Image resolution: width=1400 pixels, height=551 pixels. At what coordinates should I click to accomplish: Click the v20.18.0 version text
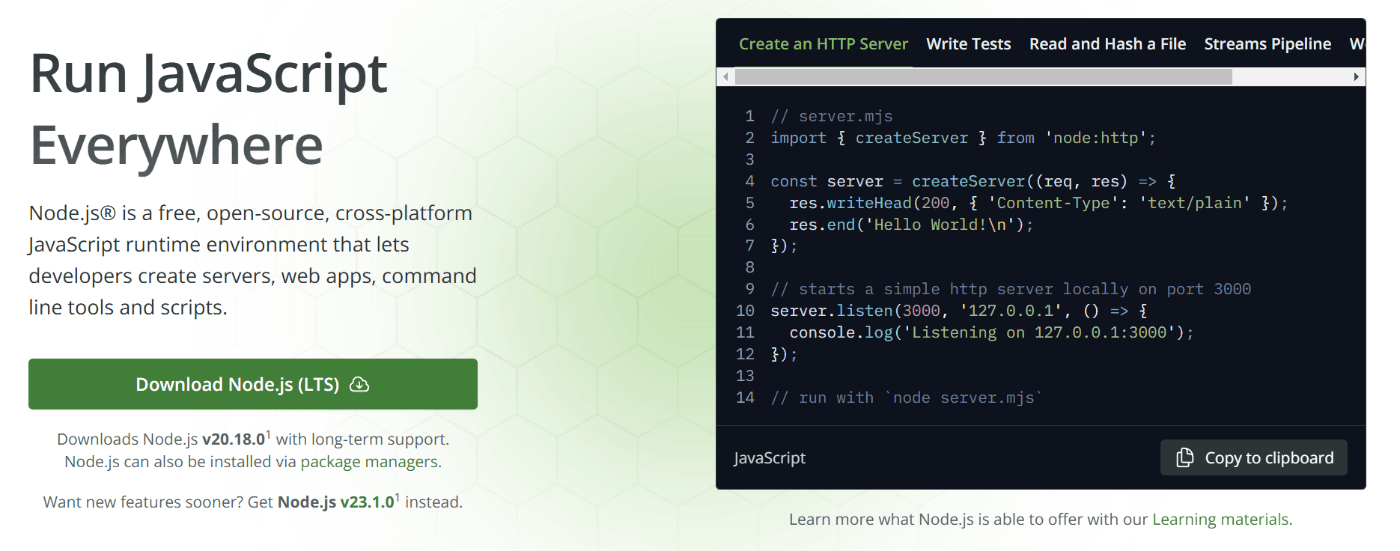tap(233, 439)
